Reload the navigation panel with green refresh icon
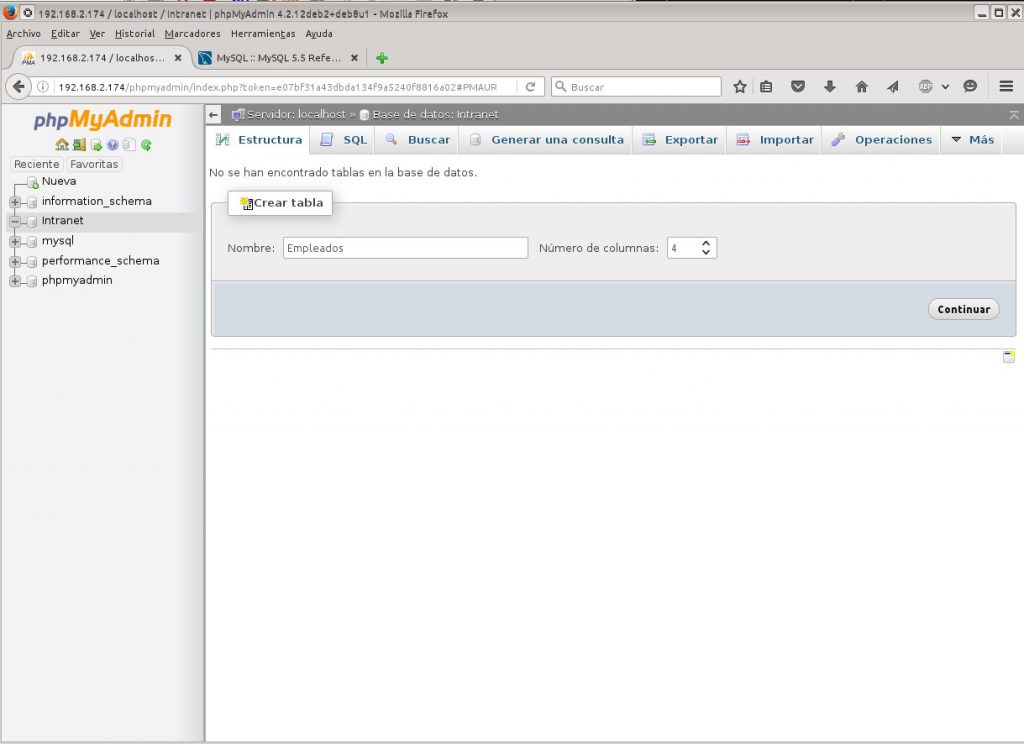 pos(146,144)
